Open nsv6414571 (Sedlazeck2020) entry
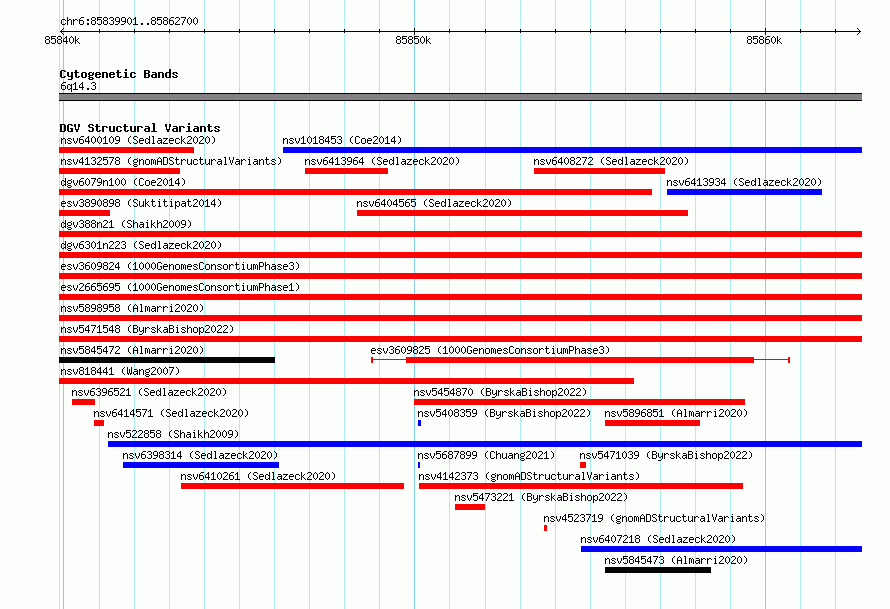Image resolution: width=890 pixels, height=609 pixels. click(171, 413)
